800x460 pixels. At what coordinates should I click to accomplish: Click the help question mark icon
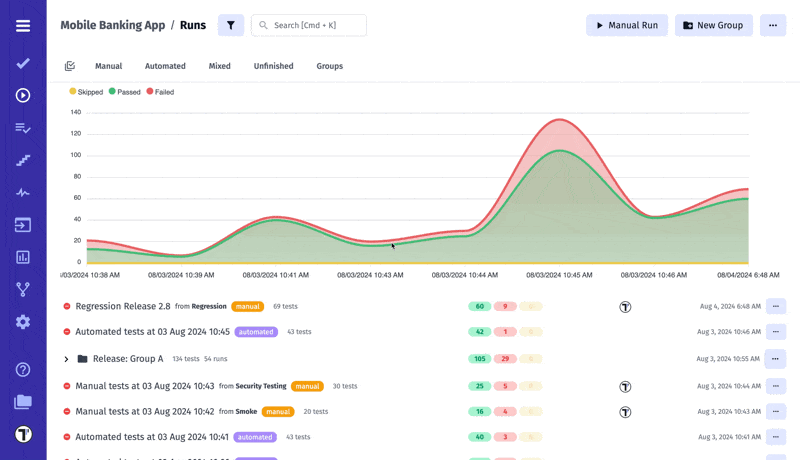pos(23,370)
